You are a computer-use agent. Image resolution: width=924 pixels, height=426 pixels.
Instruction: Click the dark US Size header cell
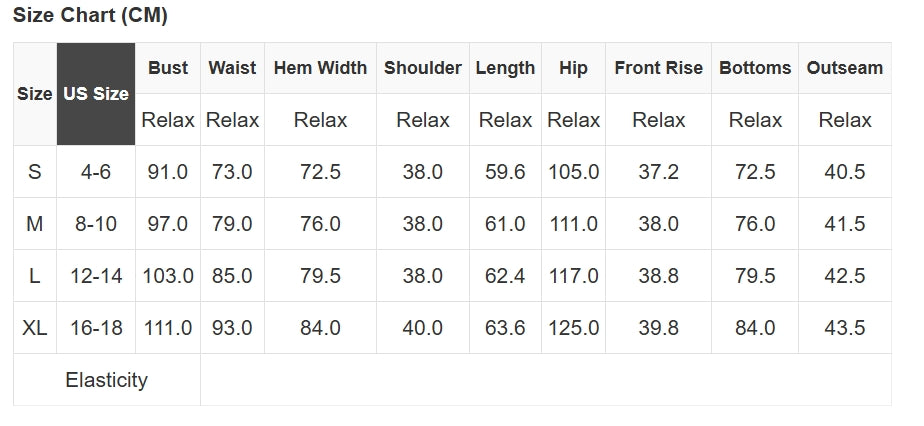click(x=96, y=94)
